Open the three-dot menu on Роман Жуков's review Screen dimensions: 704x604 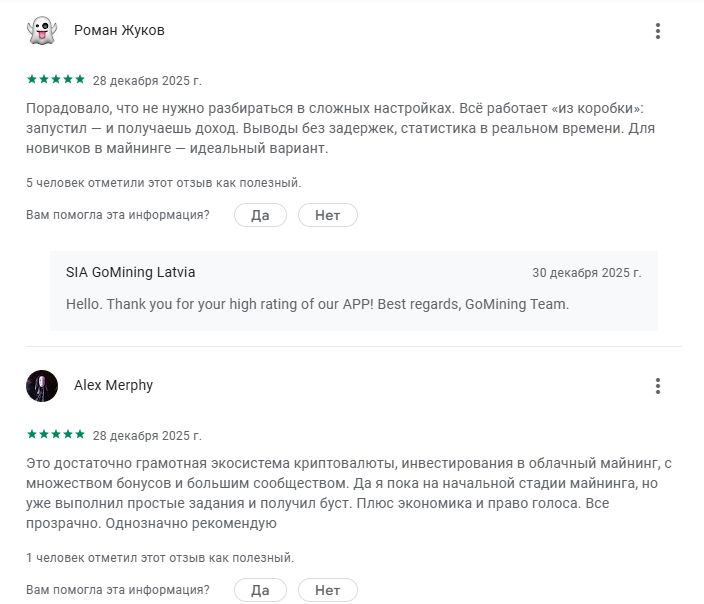657,31
